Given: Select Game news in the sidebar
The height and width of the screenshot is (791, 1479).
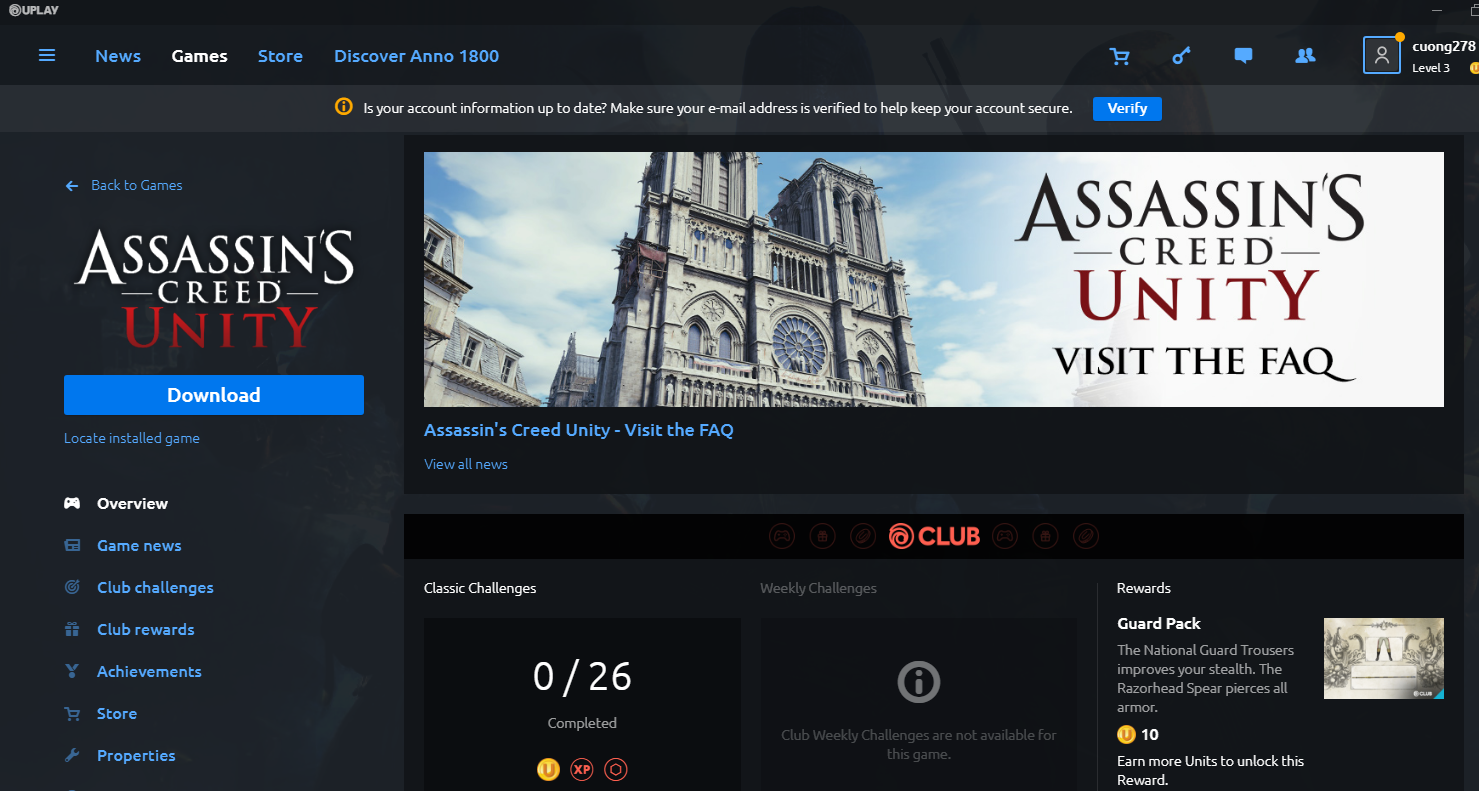Looking at the screenshot, I should click(x=139, y=545).
